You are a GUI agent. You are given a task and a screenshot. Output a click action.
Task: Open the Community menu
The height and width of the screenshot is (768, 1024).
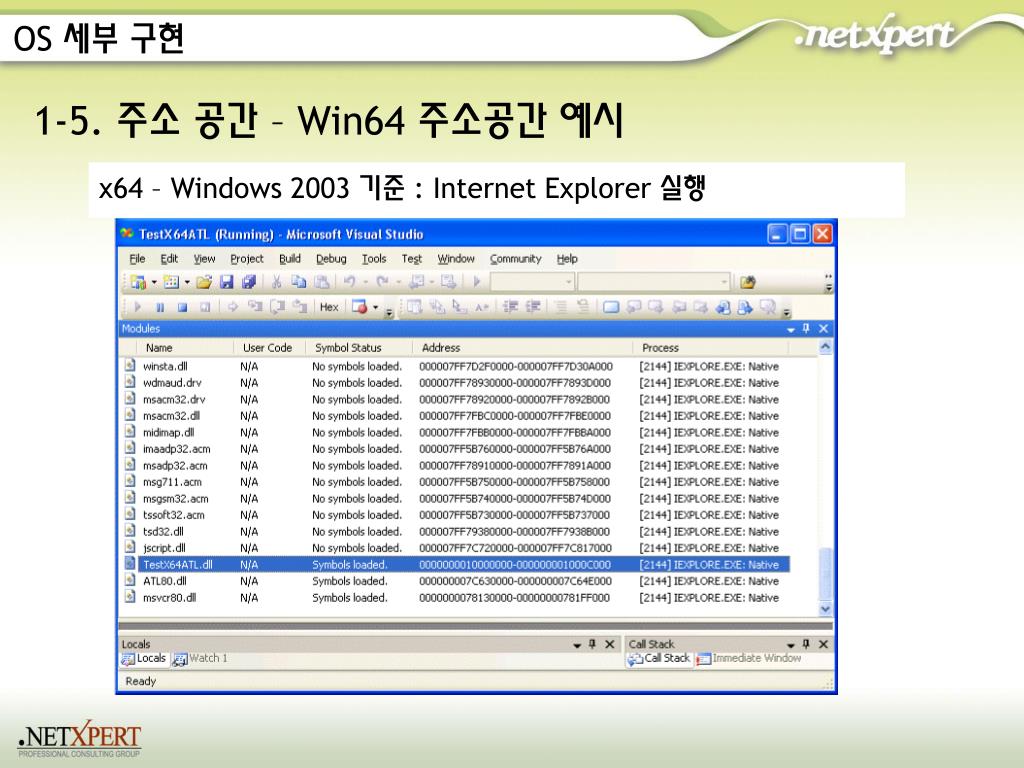pos(515,259)
